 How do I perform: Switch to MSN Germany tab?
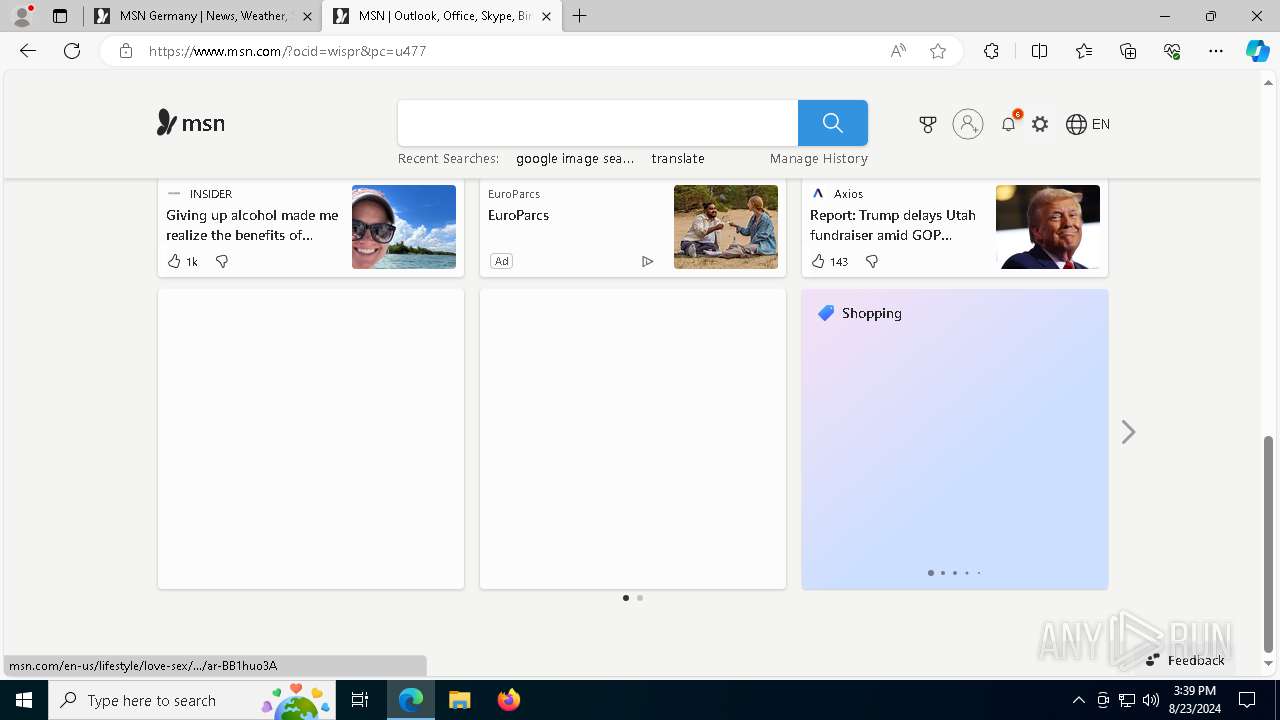pos(203,16)
